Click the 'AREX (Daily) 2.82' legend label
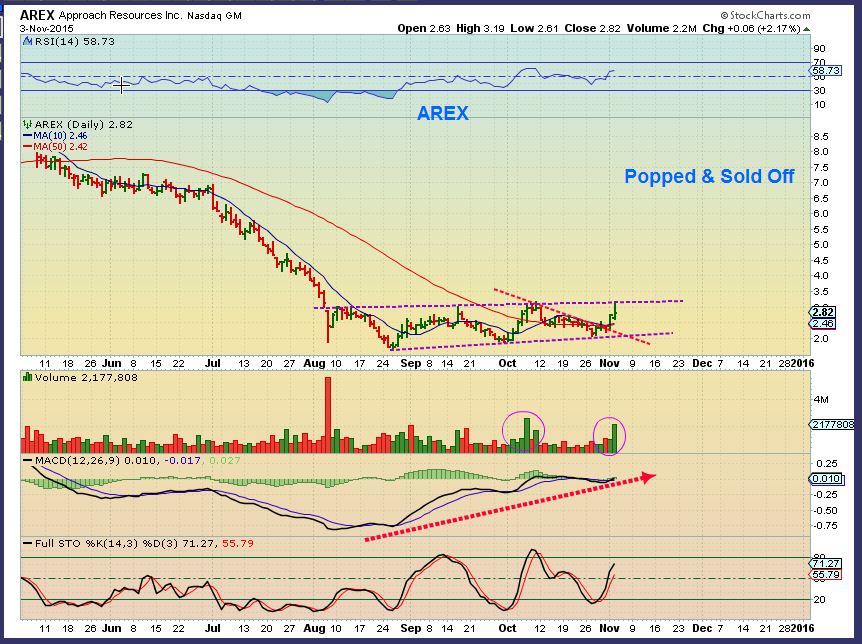This screenshot has width=862, height=644. pyautogui.click(x=84, y=124)
